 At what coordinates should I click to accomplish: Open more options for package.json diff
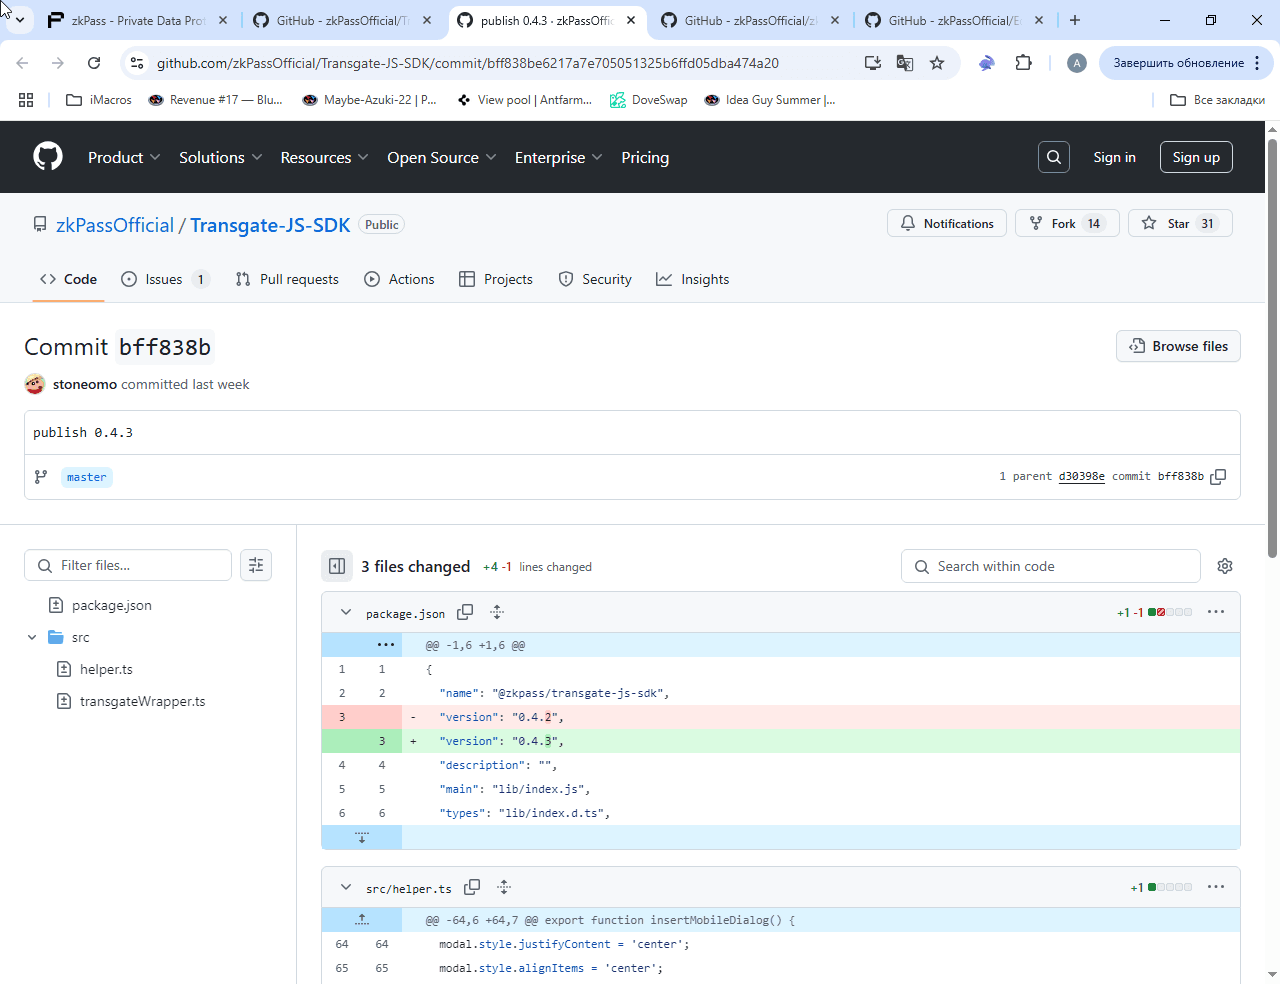pyautogui.click(x=1216, y=612)
